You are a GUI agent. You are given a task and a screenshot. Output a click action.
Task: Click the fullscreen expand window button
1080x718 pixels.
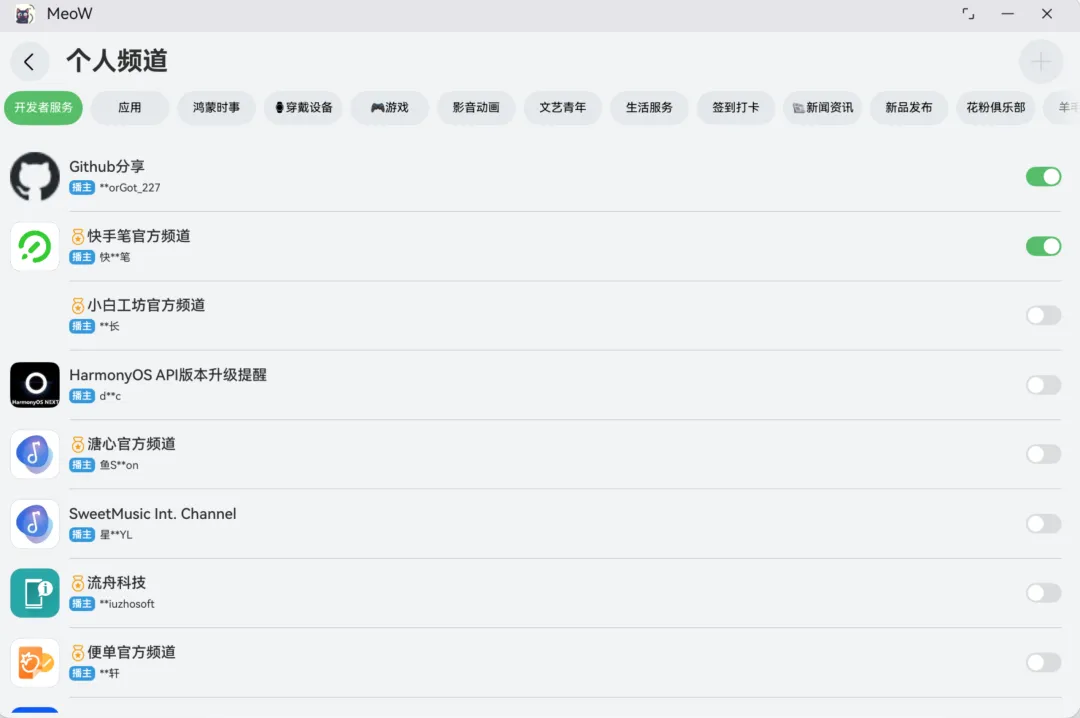[968, 14]
